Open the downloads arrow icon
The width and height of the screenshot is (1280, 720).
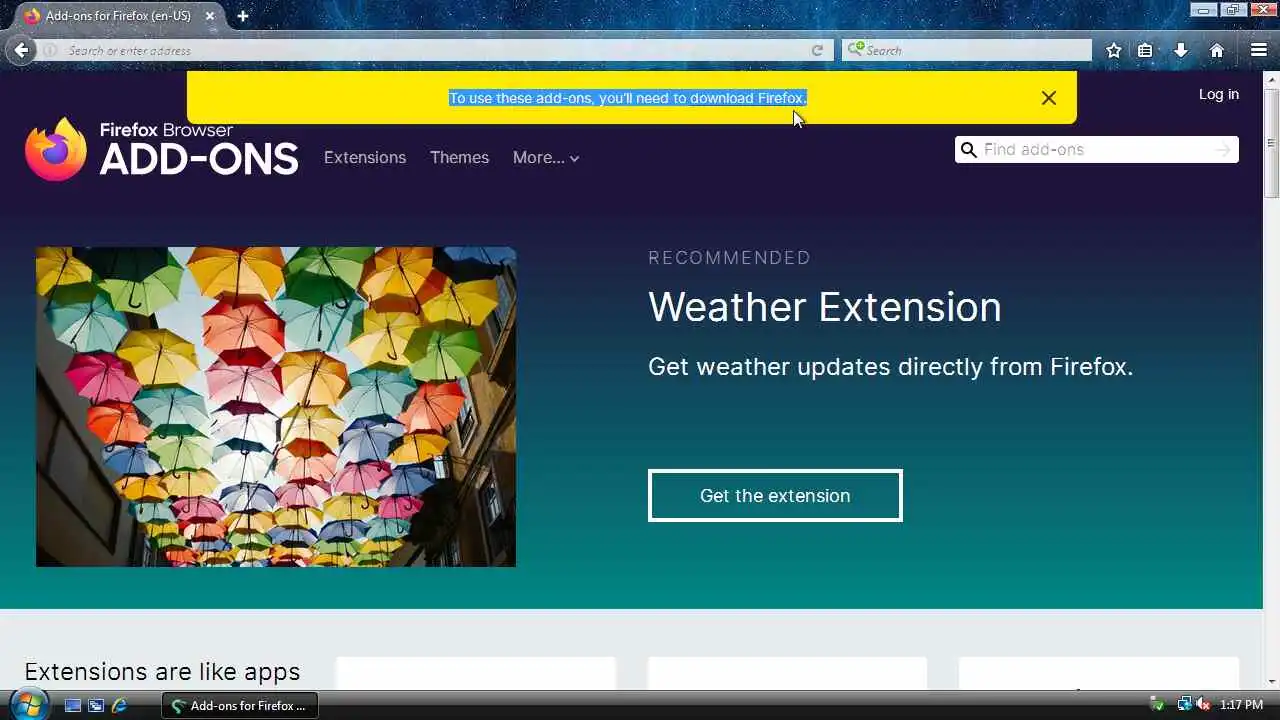[1181, 50]
